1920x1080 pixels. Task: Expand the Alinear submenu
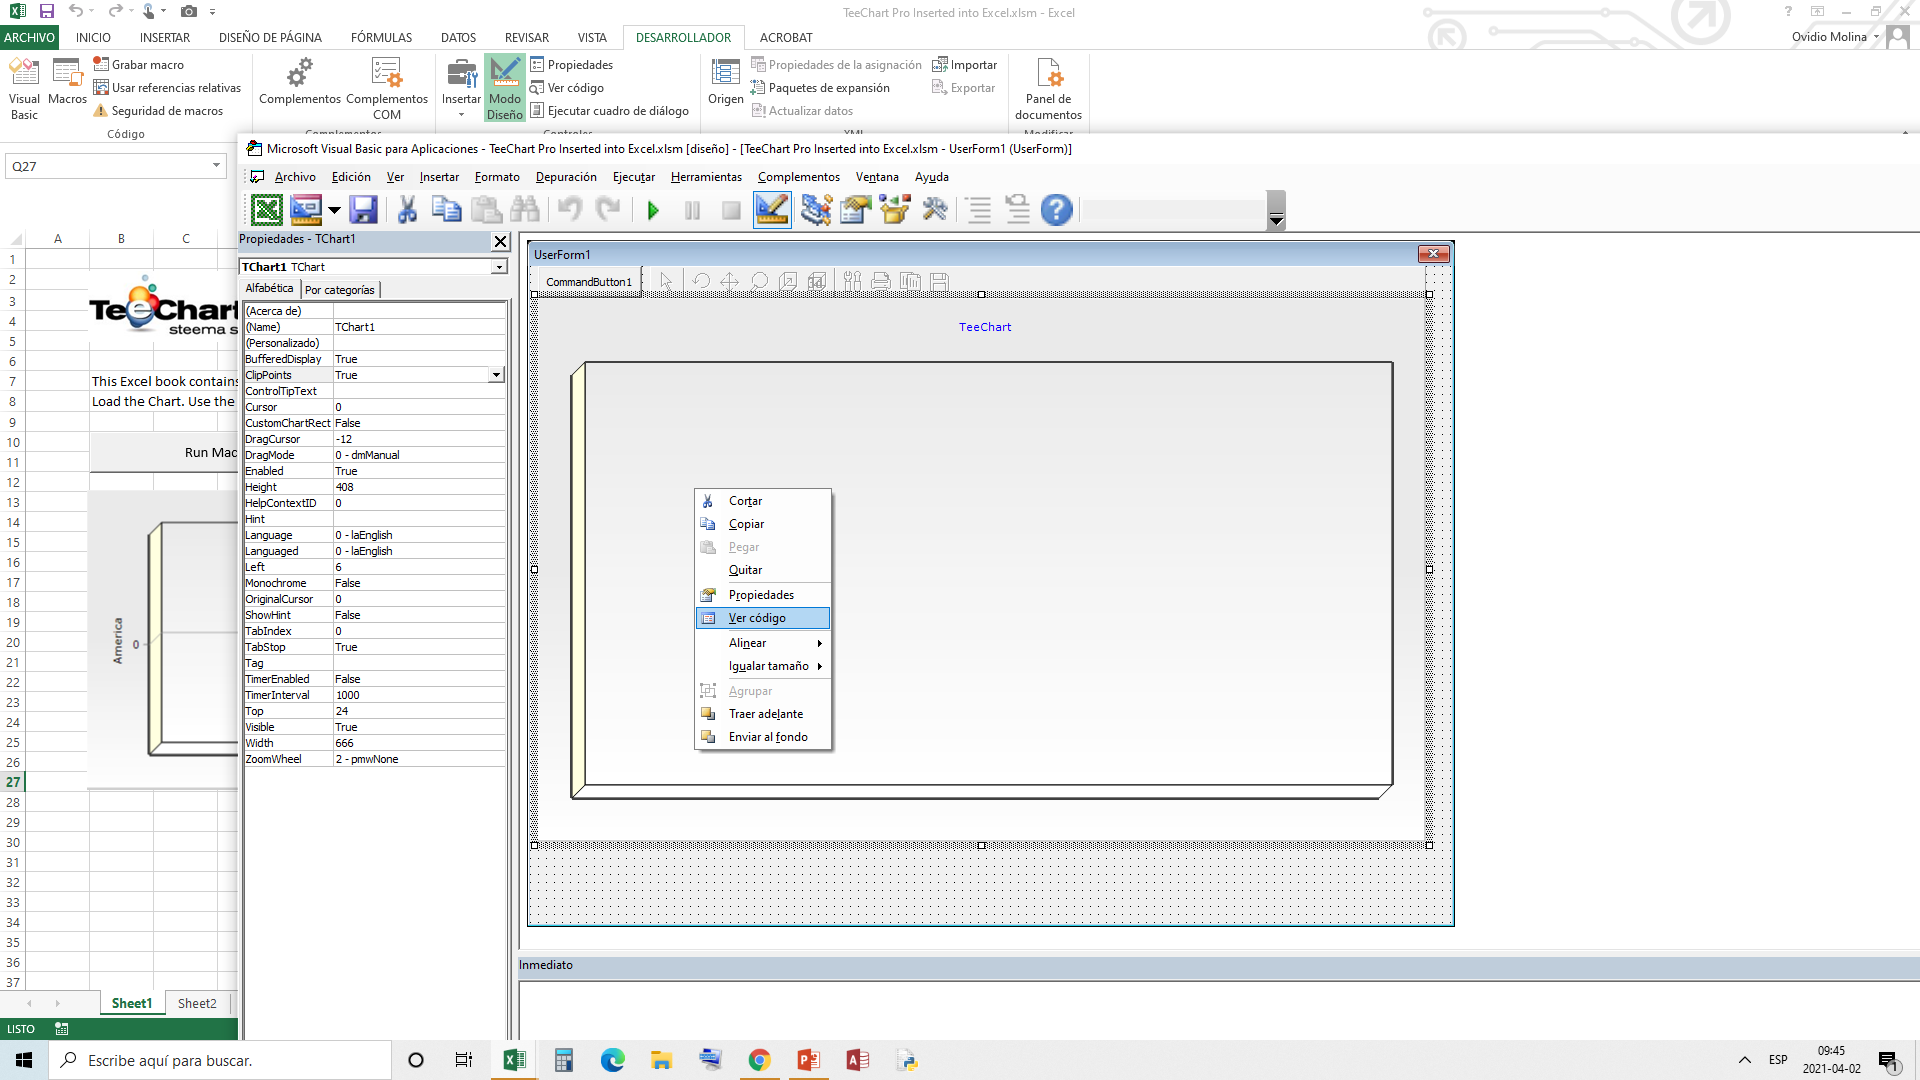763,643
